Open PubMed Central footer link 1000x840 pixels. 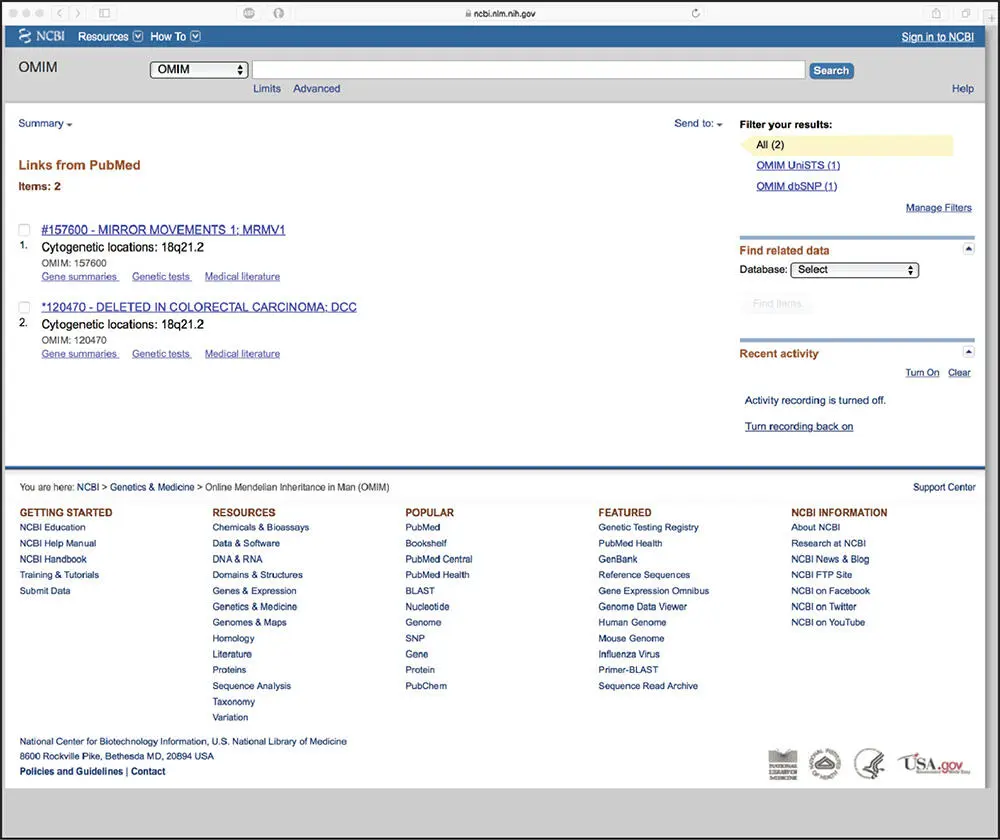coord(439,559)
